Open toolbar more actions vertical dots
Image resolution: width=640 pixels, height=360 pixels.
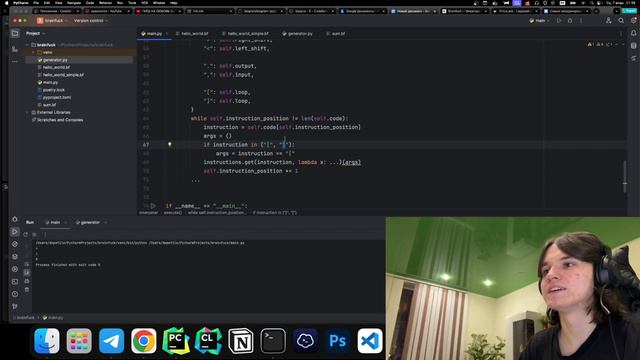point(581,20)
